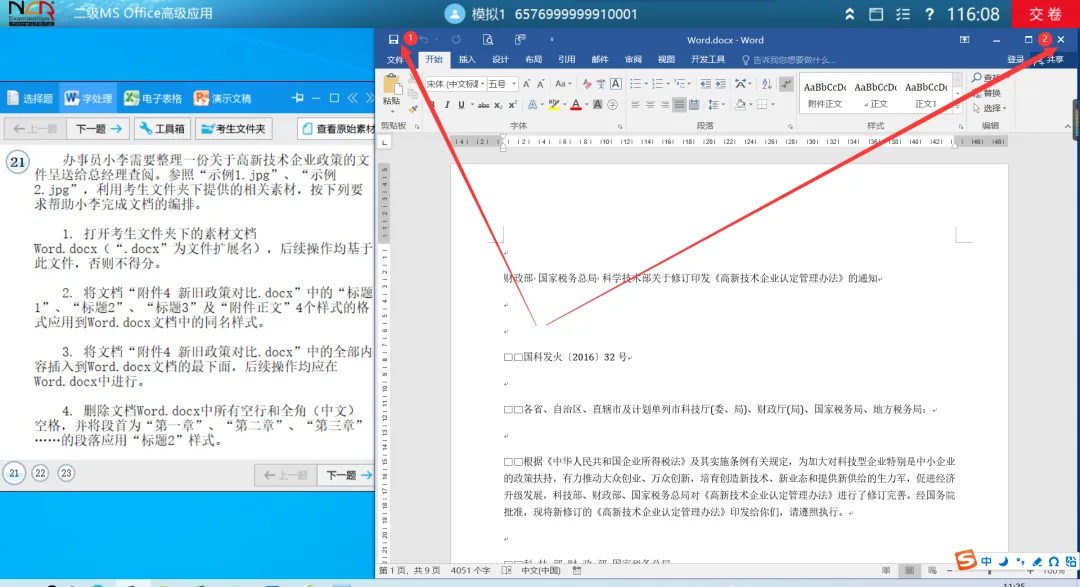Open the text highlight color tool
The height and width of the screenshot is (587, 1080).
pos(553,104)
